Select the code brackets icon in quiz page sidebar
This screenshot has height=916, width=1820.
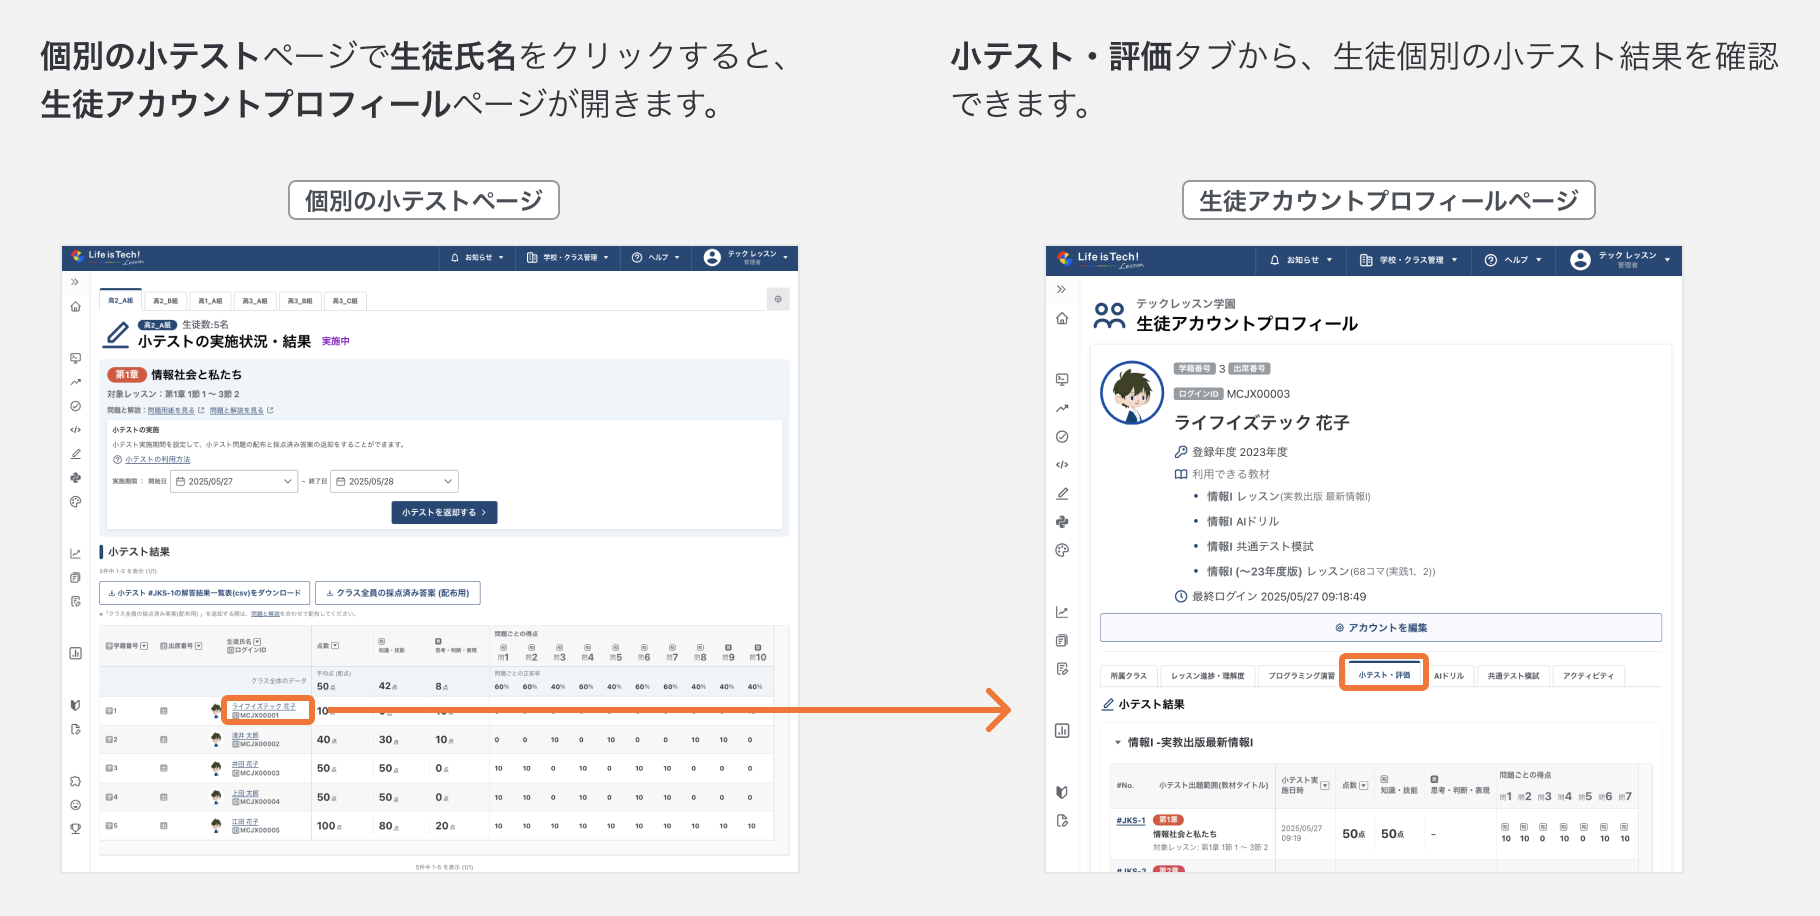(75, 430)
